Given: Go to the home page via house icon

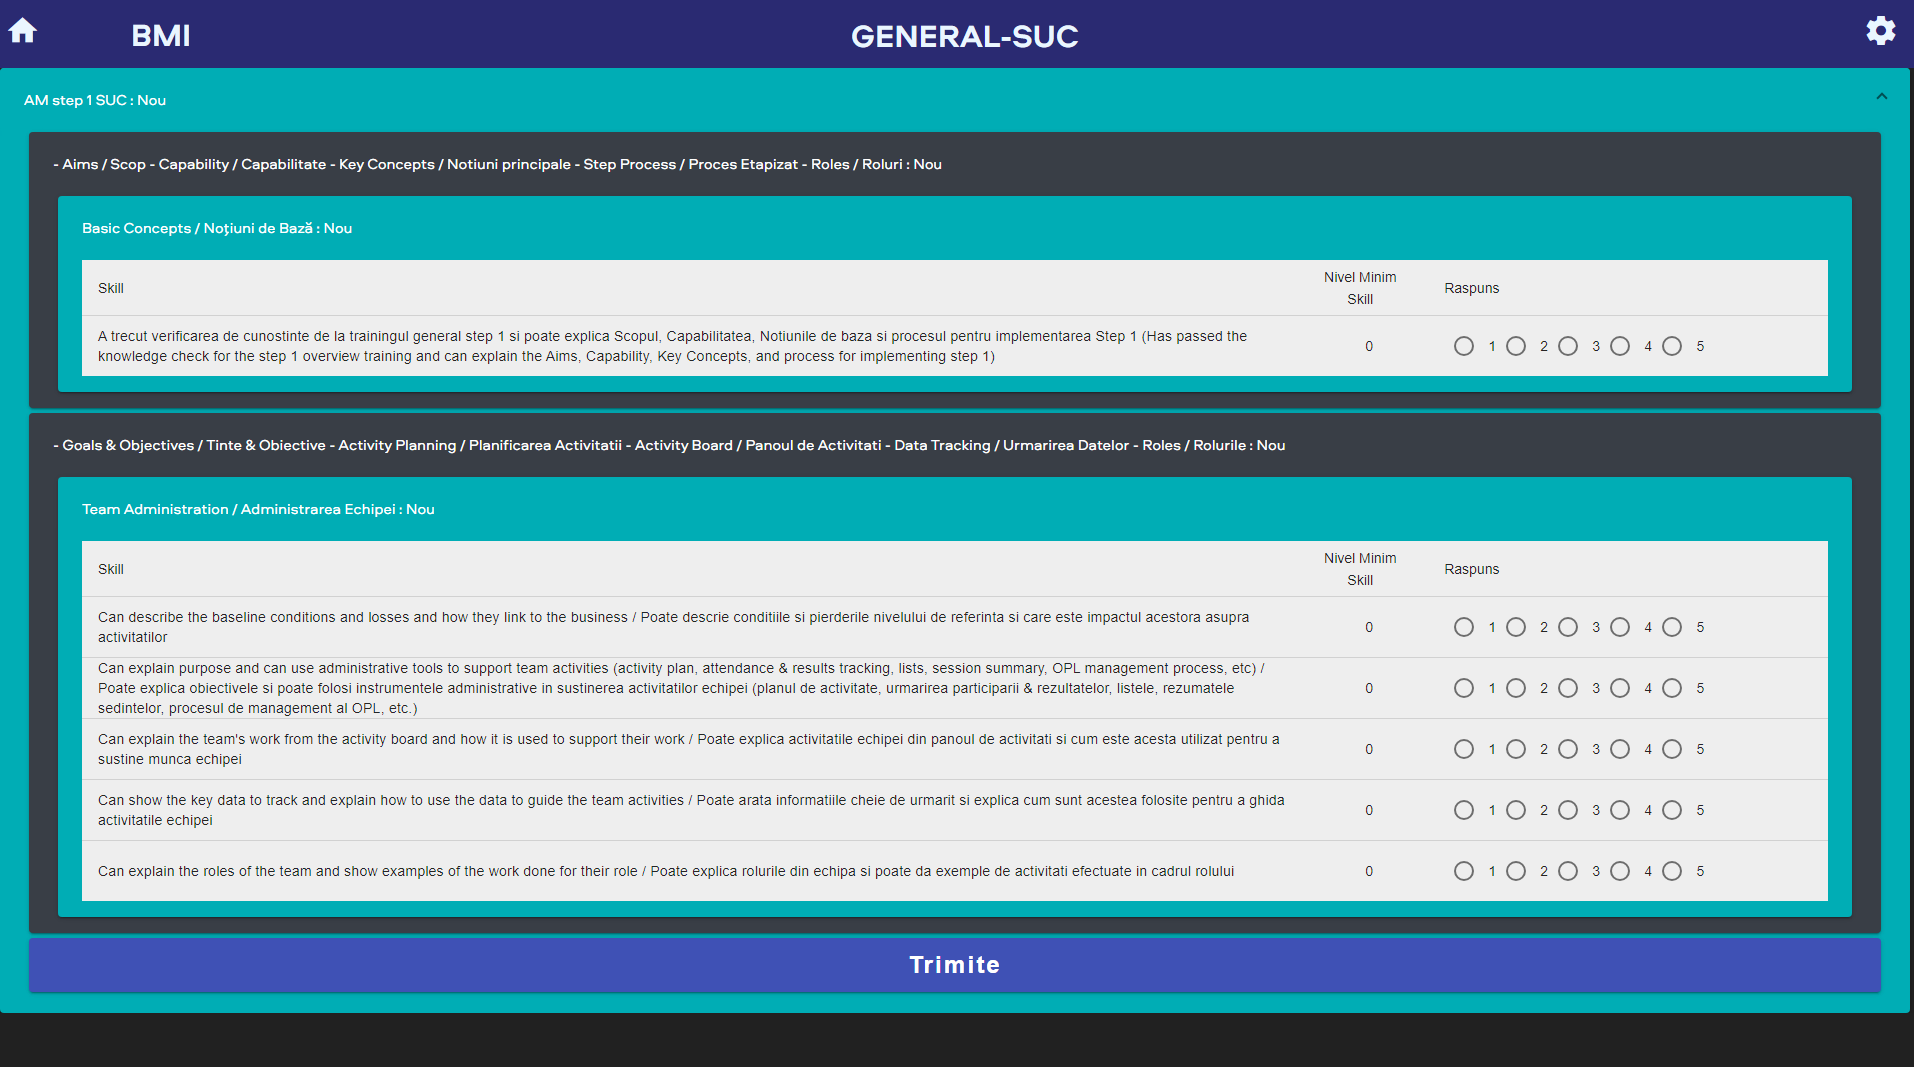Looking at the screenshot, I should [x=23, y=32].
